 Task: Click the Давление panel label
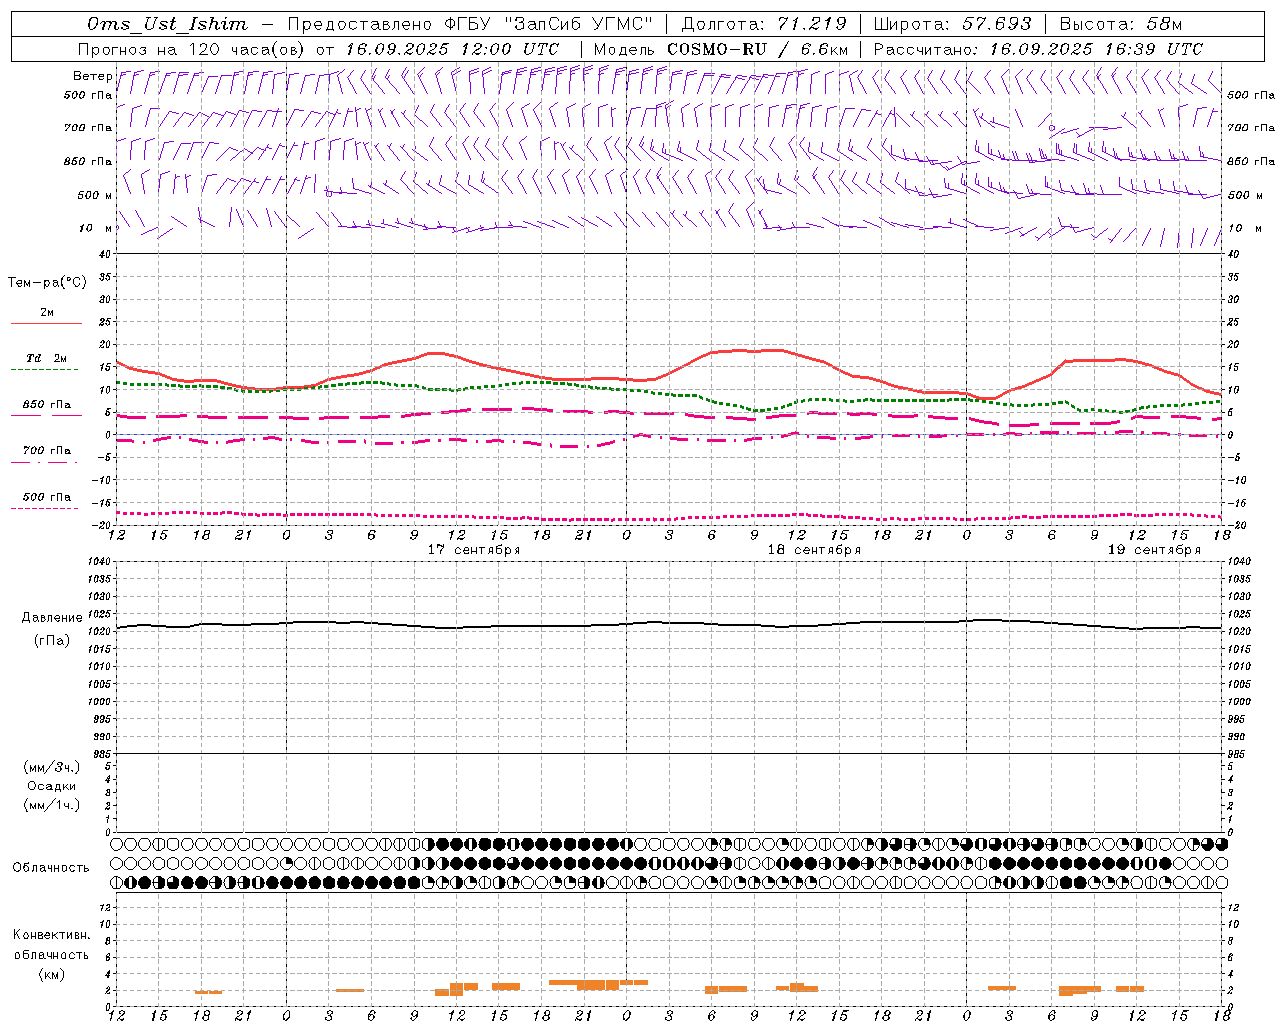(52, 618)
